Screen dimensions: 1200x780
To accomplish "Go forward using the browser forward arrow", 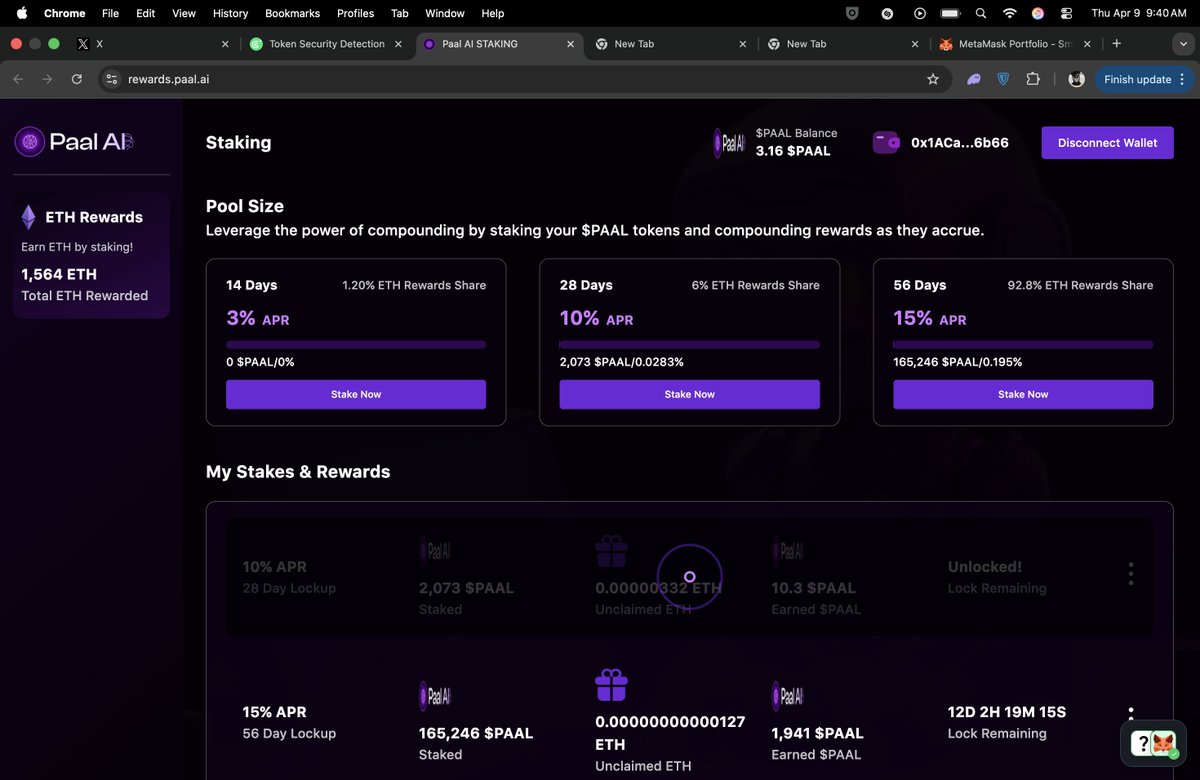I will [x=47, y=79].
